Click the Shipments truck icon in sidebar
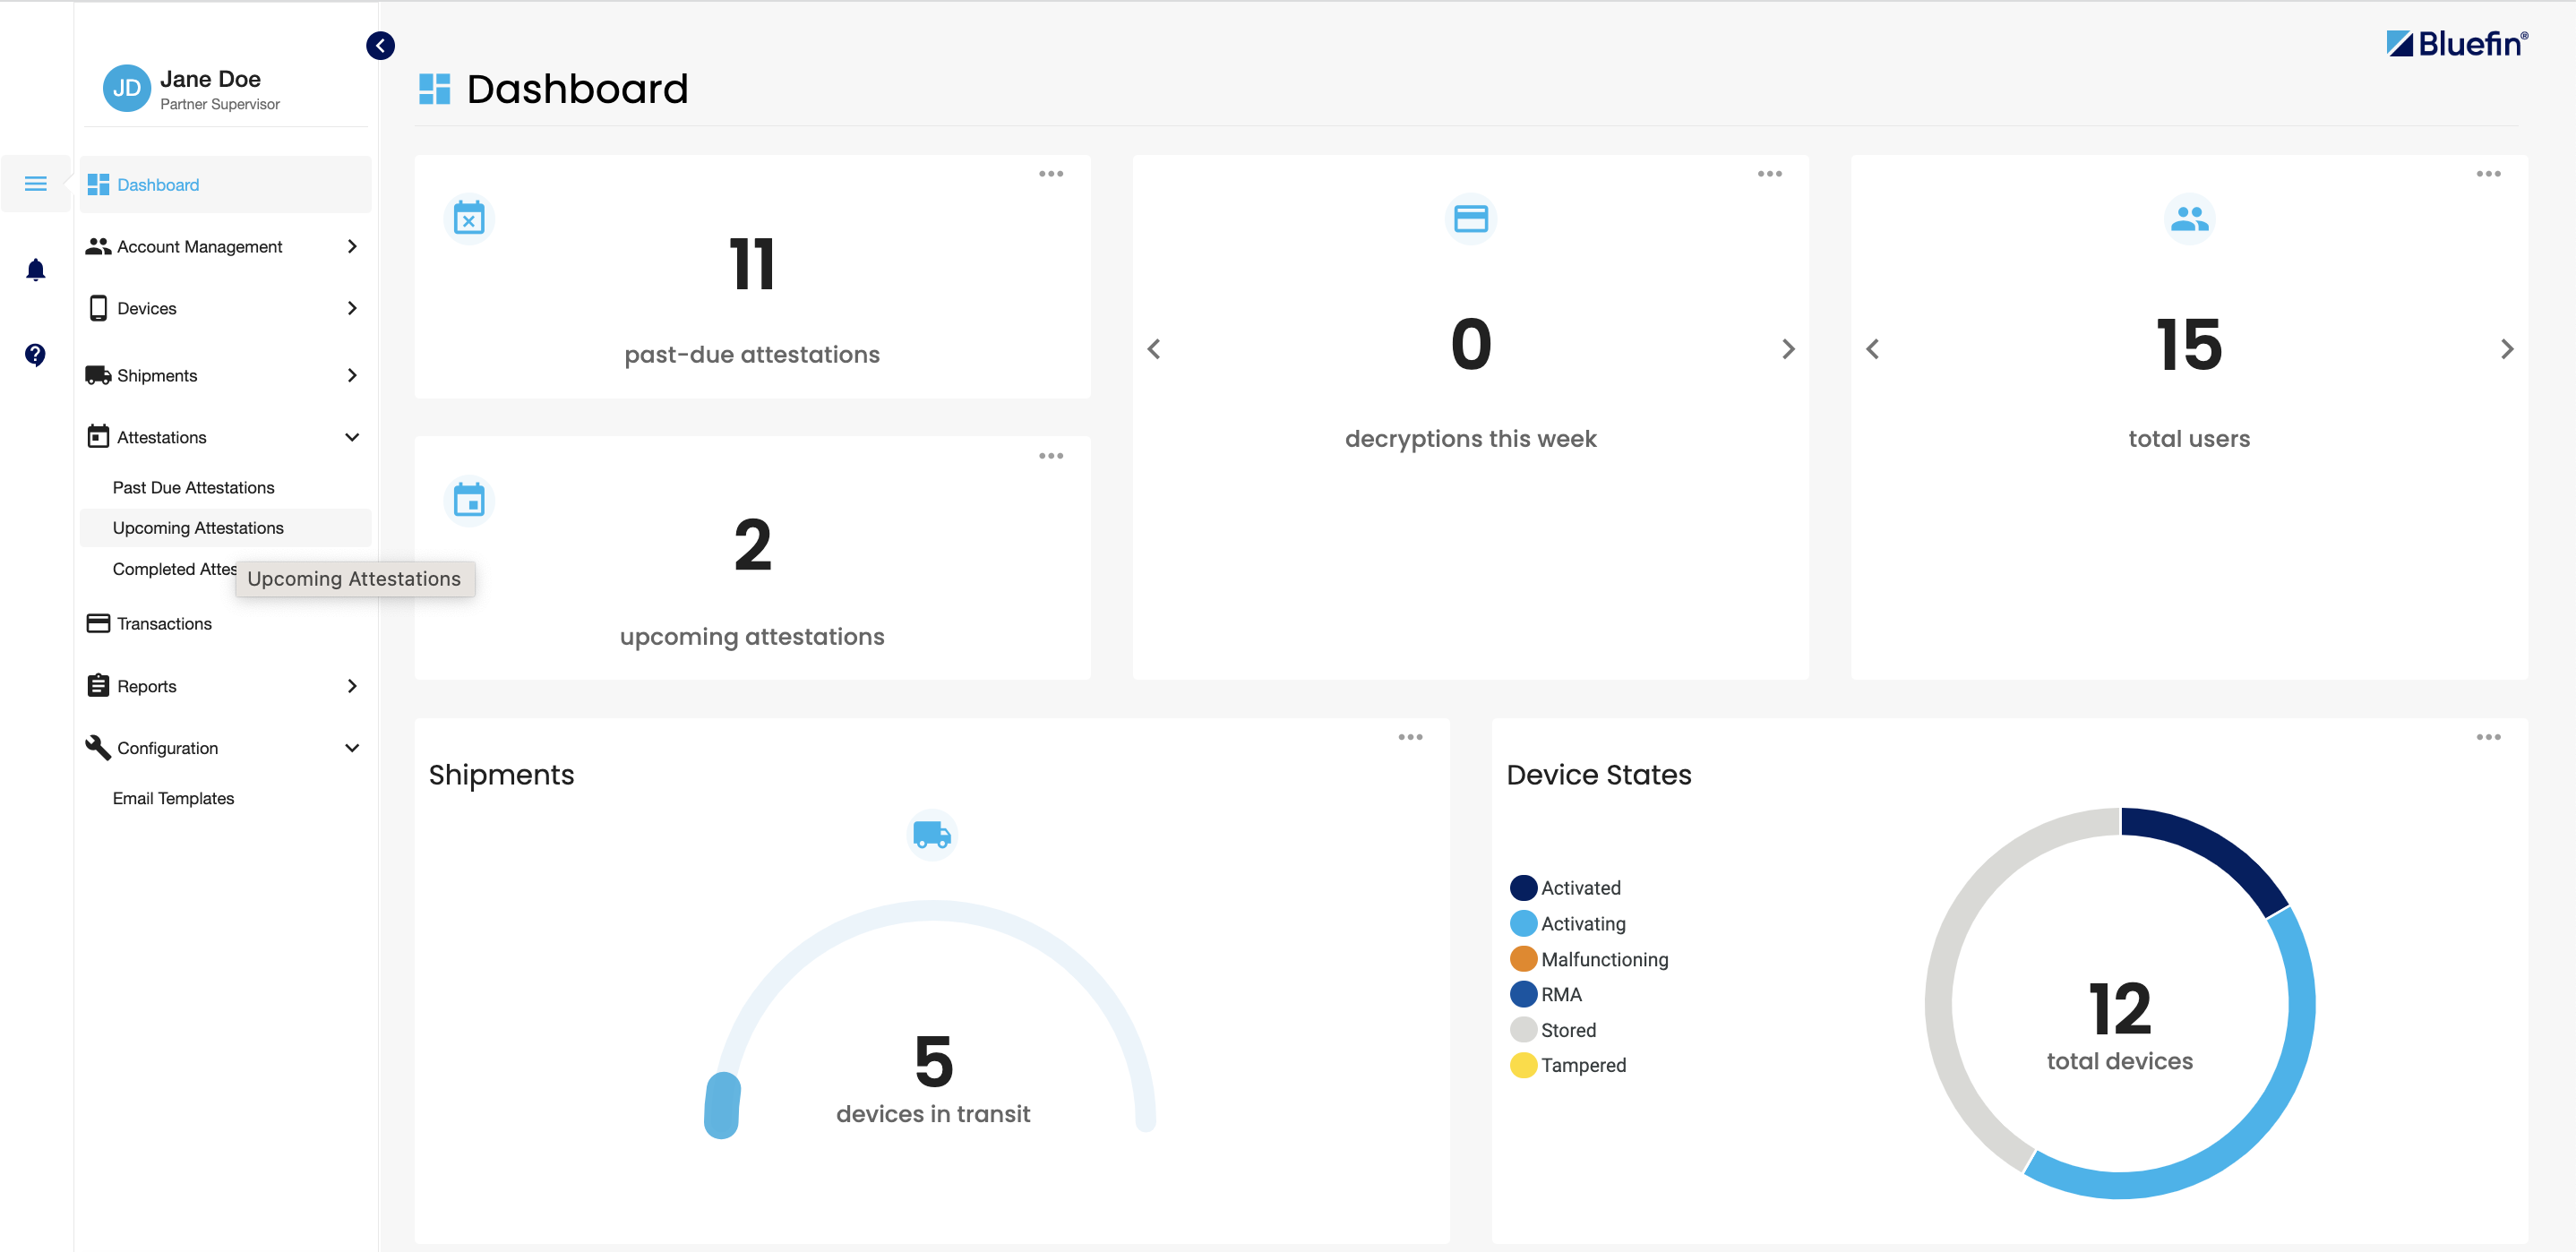 click(98, 375)
